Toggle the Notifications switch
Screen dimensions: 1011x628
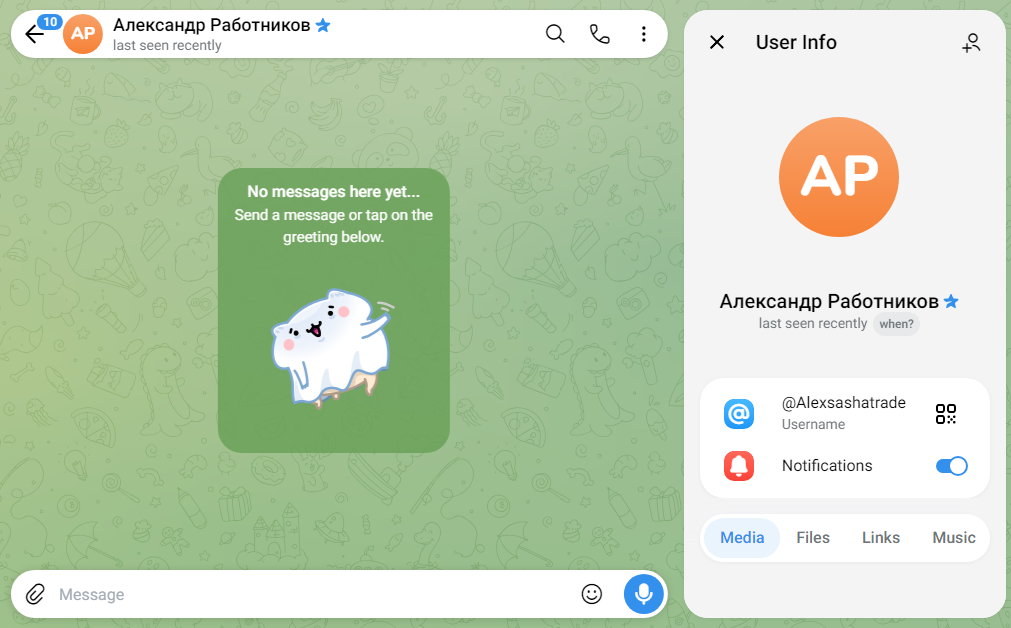point(952,466)
